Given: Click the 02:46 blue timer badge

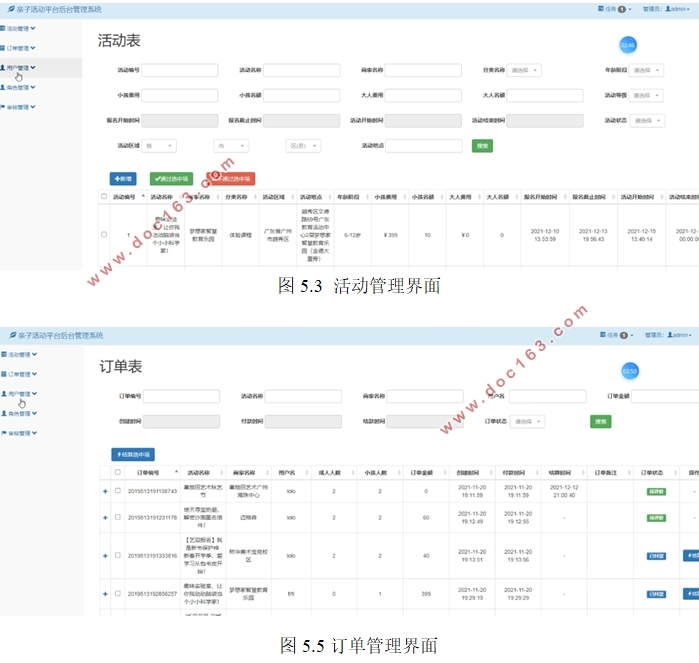Looking at the screenshot, I should pyautogui.click(x=628, y=45).
